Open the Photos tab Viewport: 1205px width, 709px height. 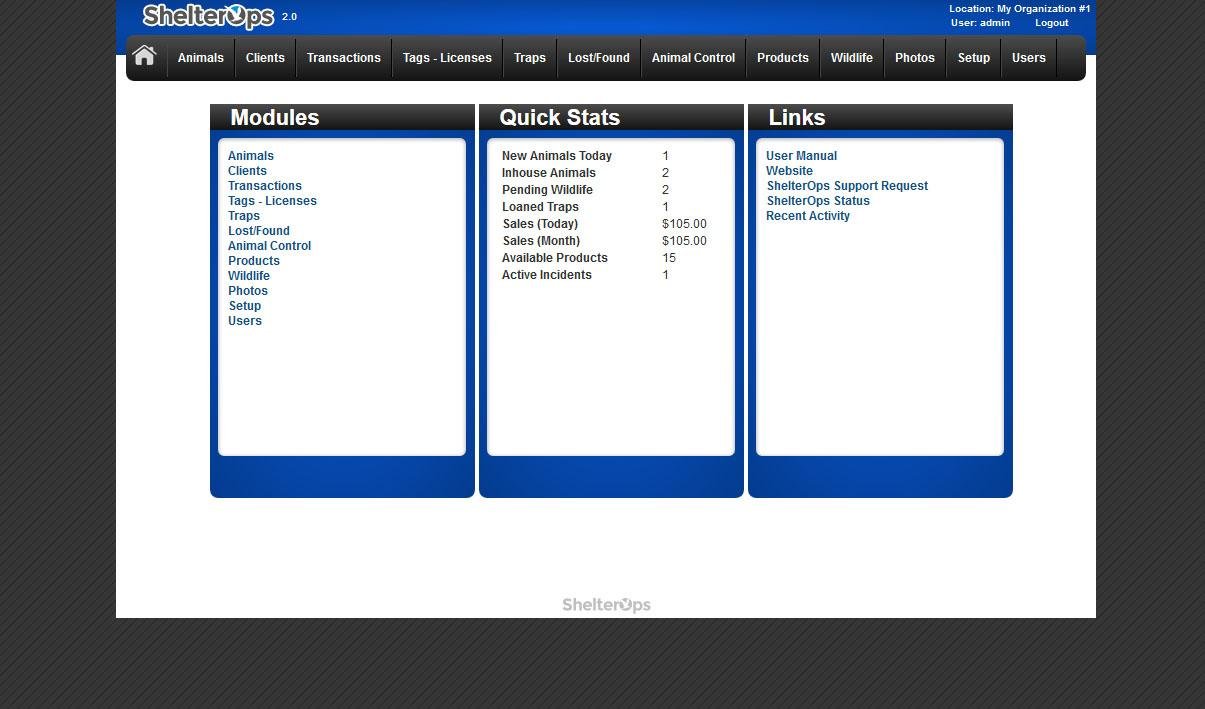pyautogui.click(x=914, y=58)
